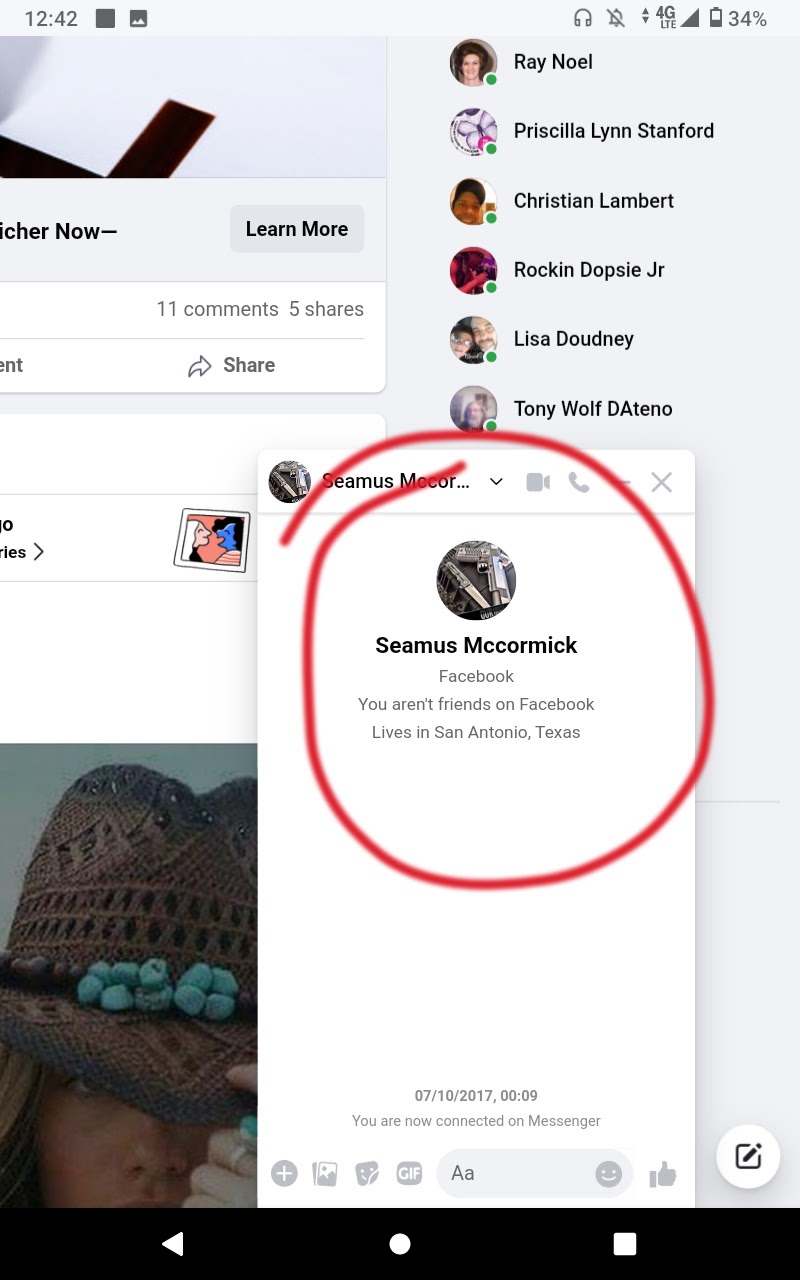Viewport: 800px width, 1280px height.
Task: View the 11 comments
Action: pyautogui.click(x=217, y=309)
